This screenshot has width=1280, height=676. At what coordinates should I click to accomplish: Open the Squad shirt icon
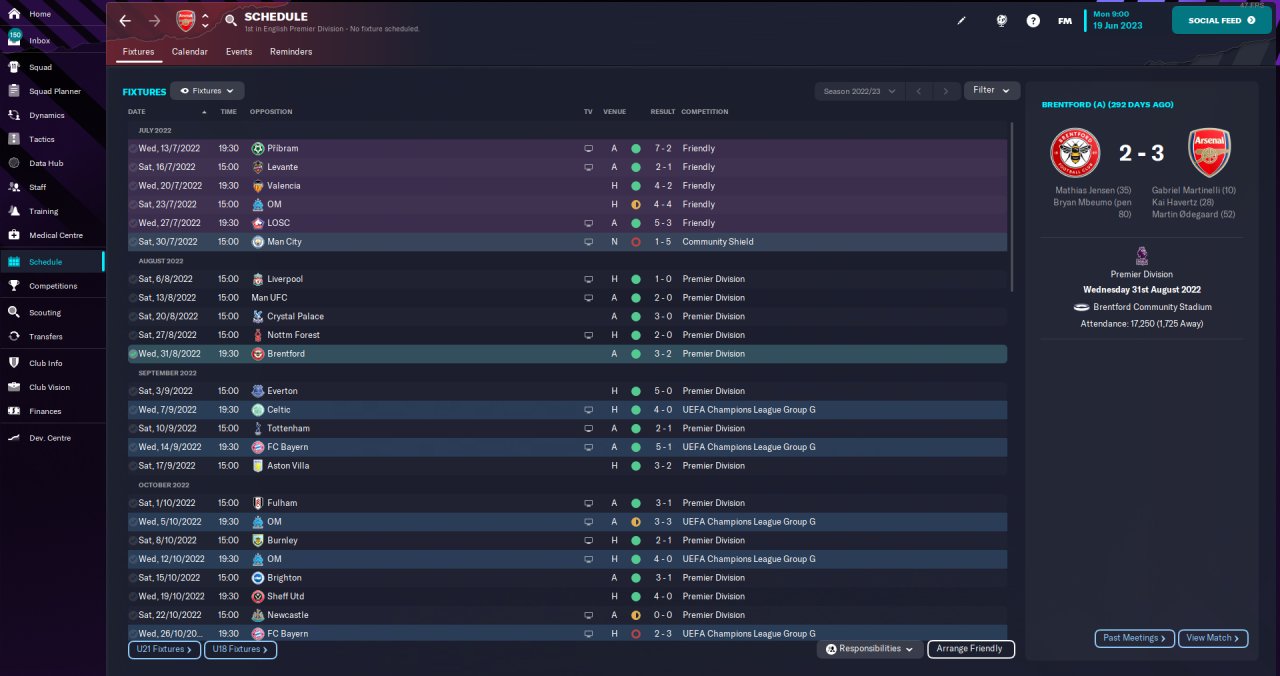tap(14, 67)
